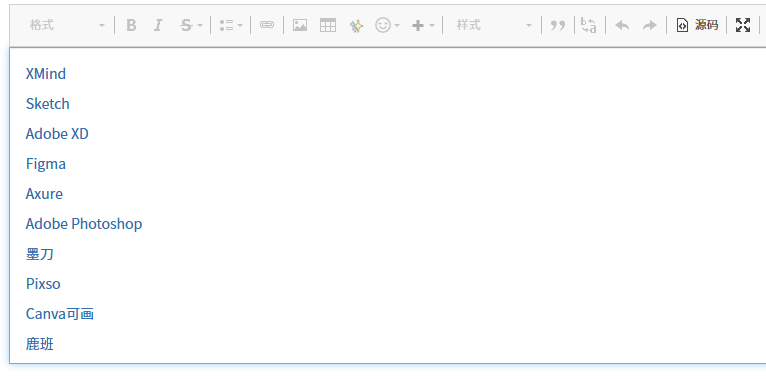Expand the plus insert dropdown arrow
Screen dimensions: 766x379
pyautogui.click(x=432, y=25)
